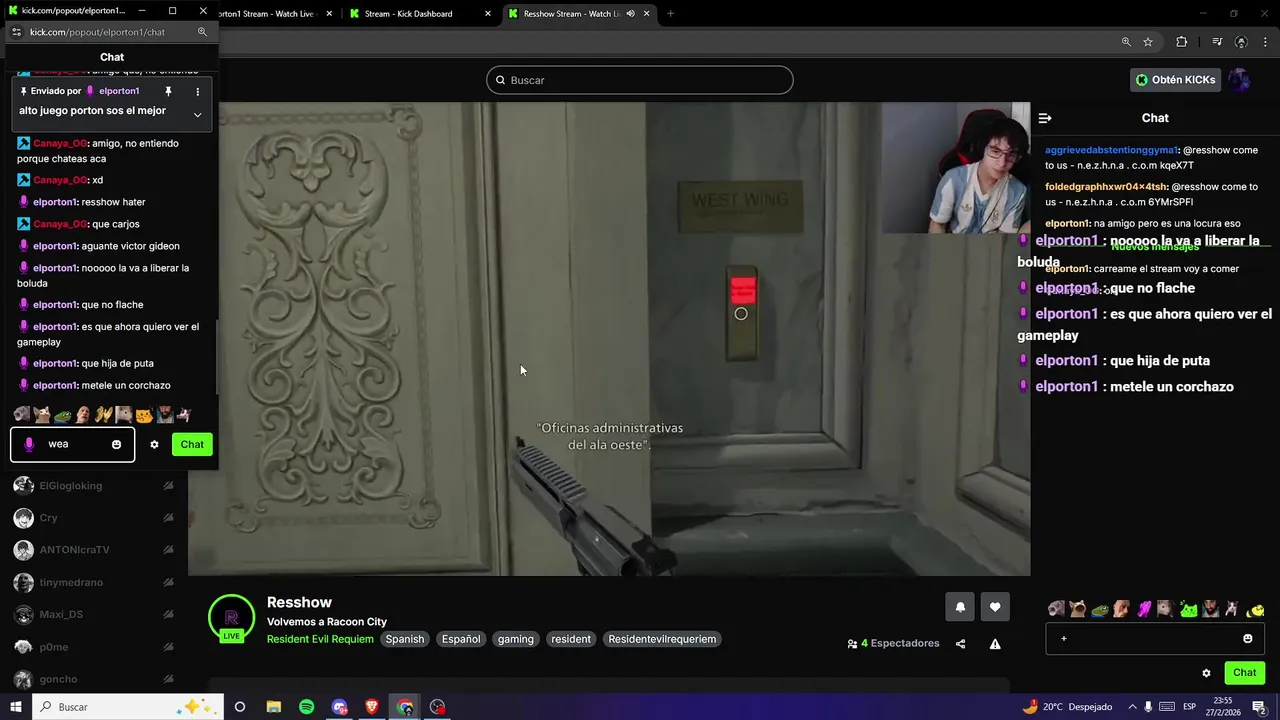1280x720 pixels.
Task: Click the notification bell button for Resshow
Action: click(960, 607)
